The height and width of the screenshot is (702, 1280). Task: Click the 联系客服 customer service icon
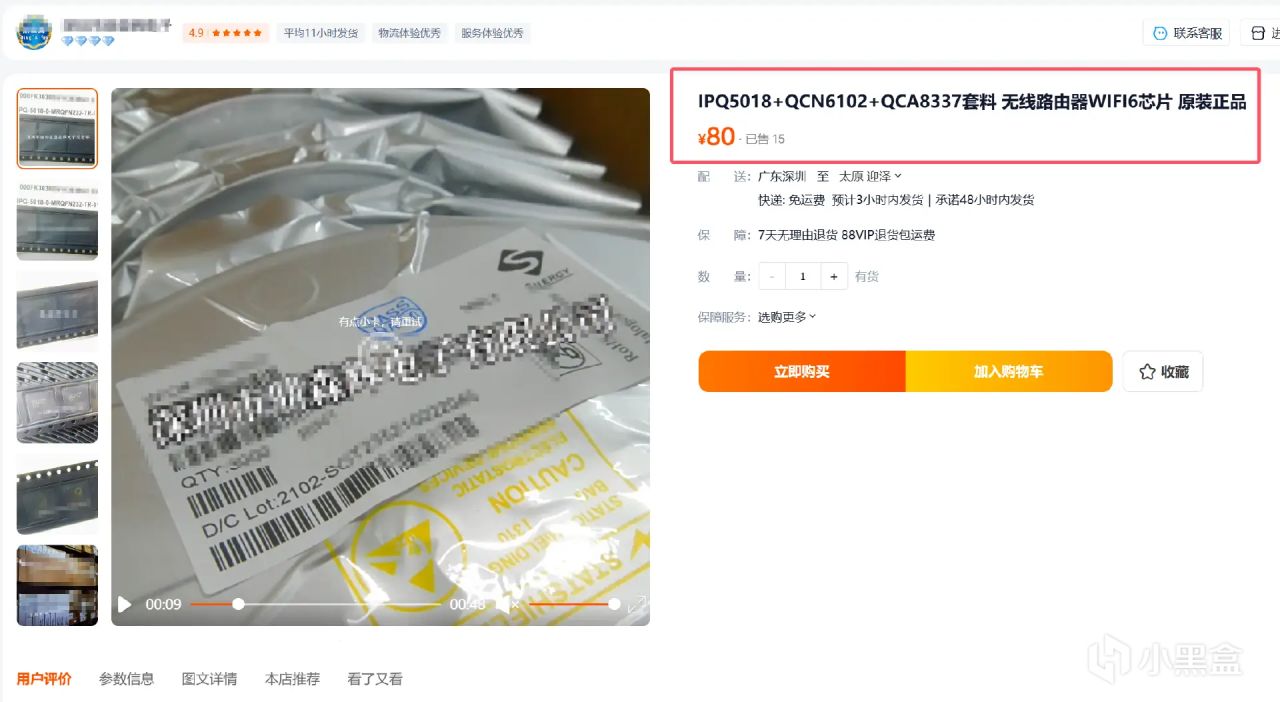point(1160,33)
